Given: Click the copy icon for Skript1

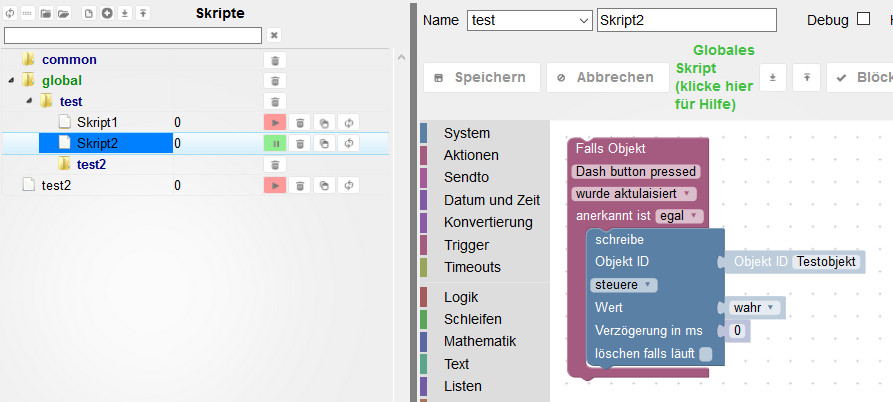Looking at the screenshot, I should [x=324, y=122].
